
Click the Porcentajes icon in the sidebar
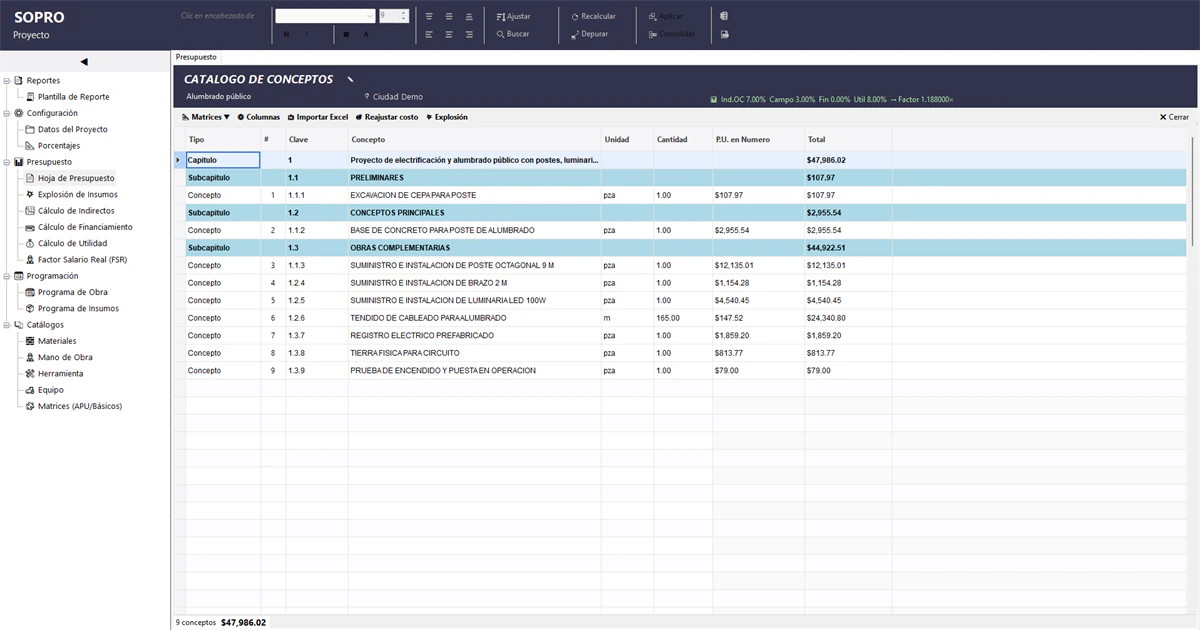pyautogui.click(x=30, y=146)
